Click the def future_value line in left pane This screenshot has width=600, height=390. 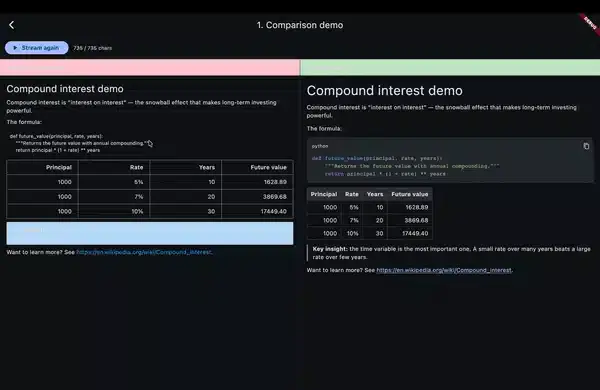56,136
